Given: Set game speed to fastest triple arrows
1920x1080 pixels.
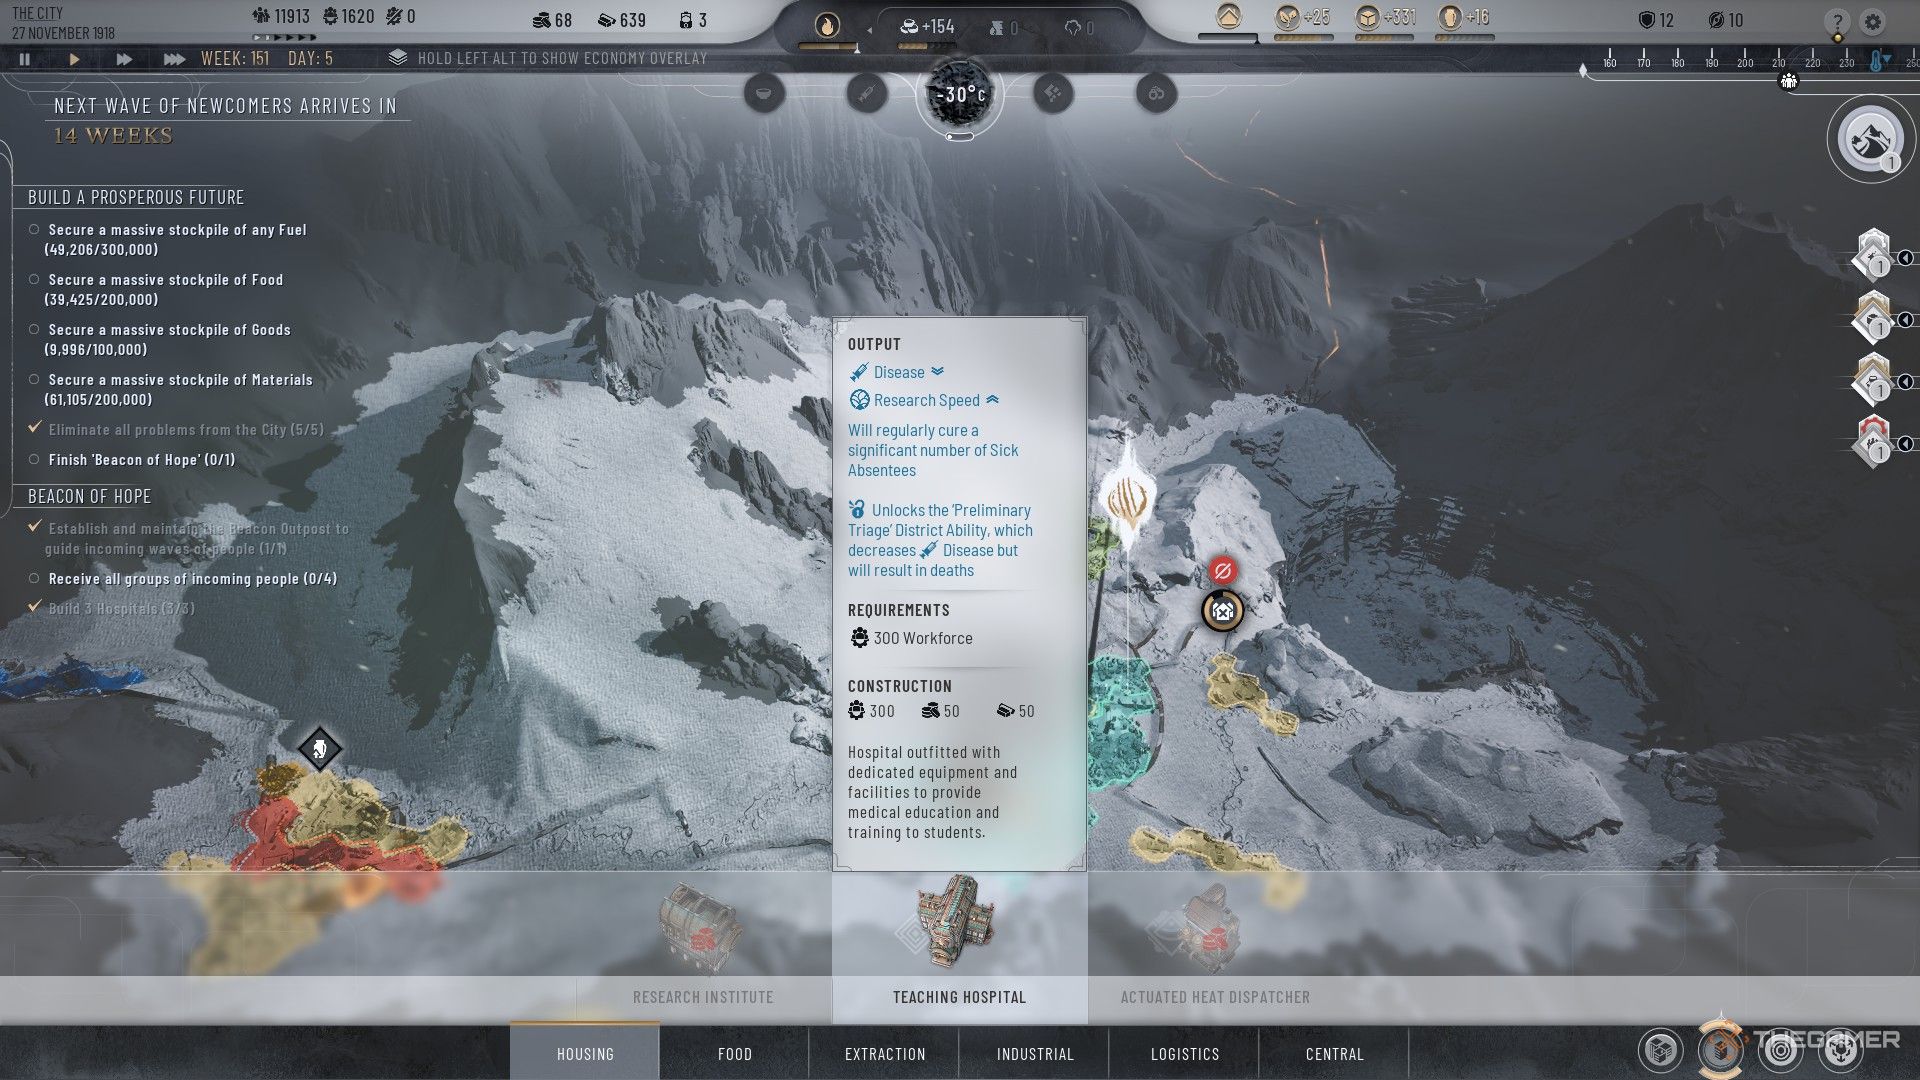Looking at the screenshot, I should click(174, 59).
